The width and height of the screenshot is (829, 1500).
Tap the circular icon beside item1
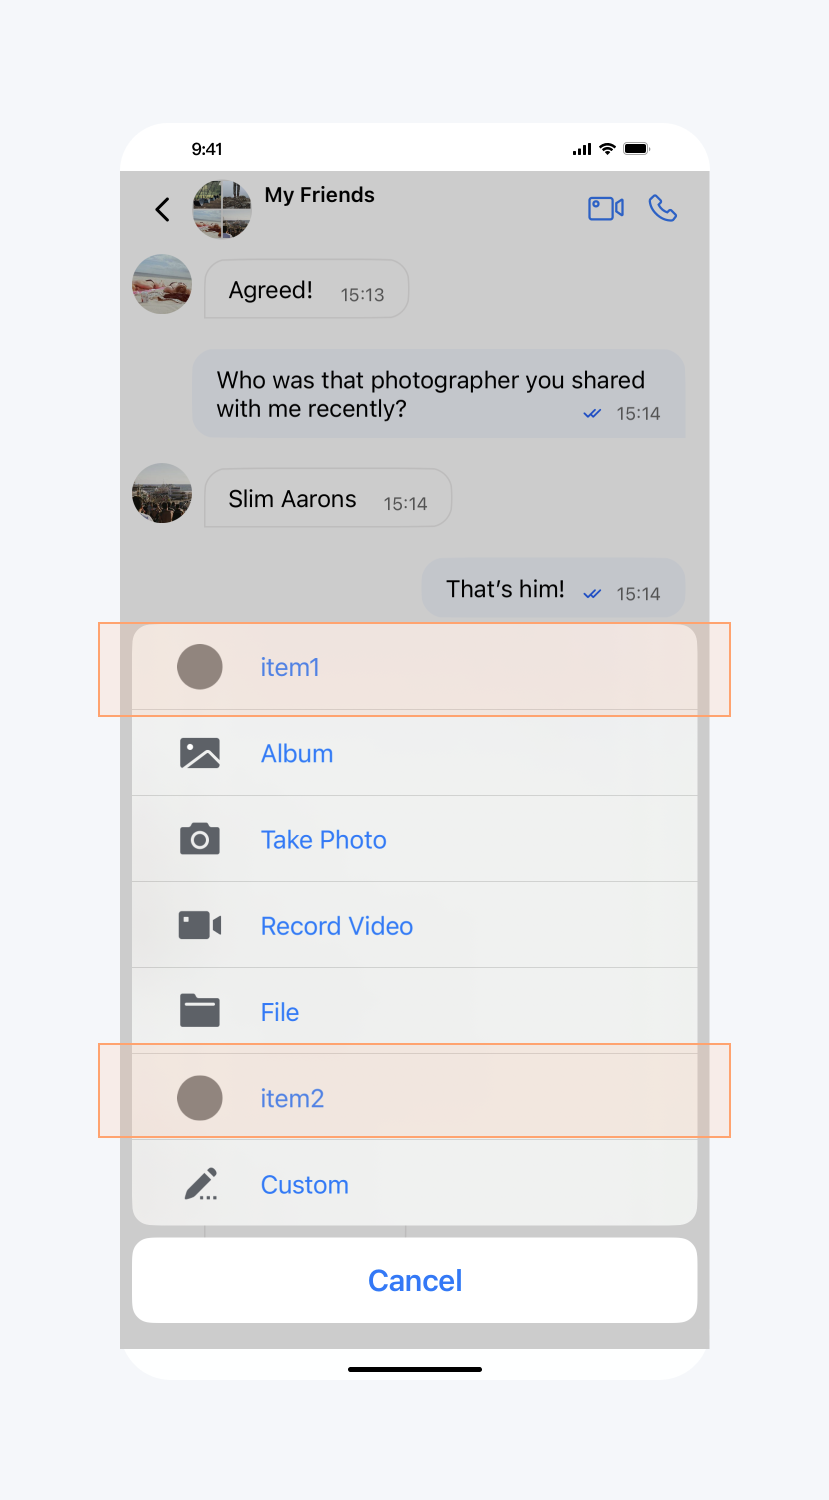tap(200, 667)
